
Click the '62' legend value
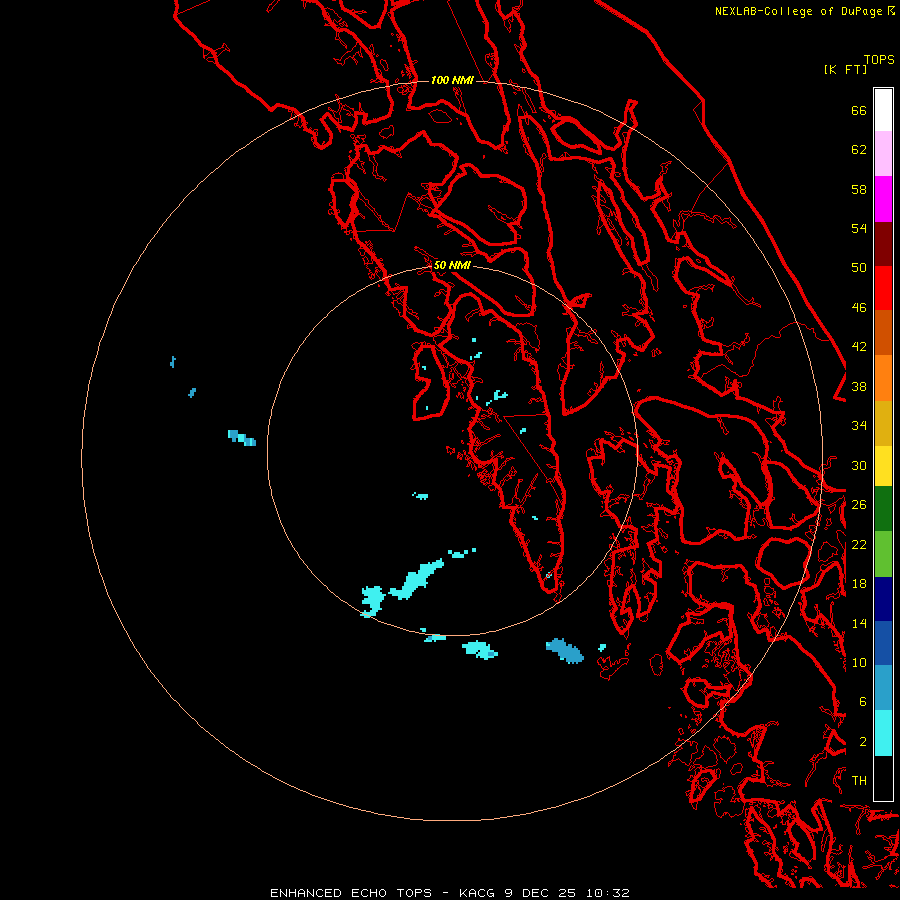coord(859,150)
